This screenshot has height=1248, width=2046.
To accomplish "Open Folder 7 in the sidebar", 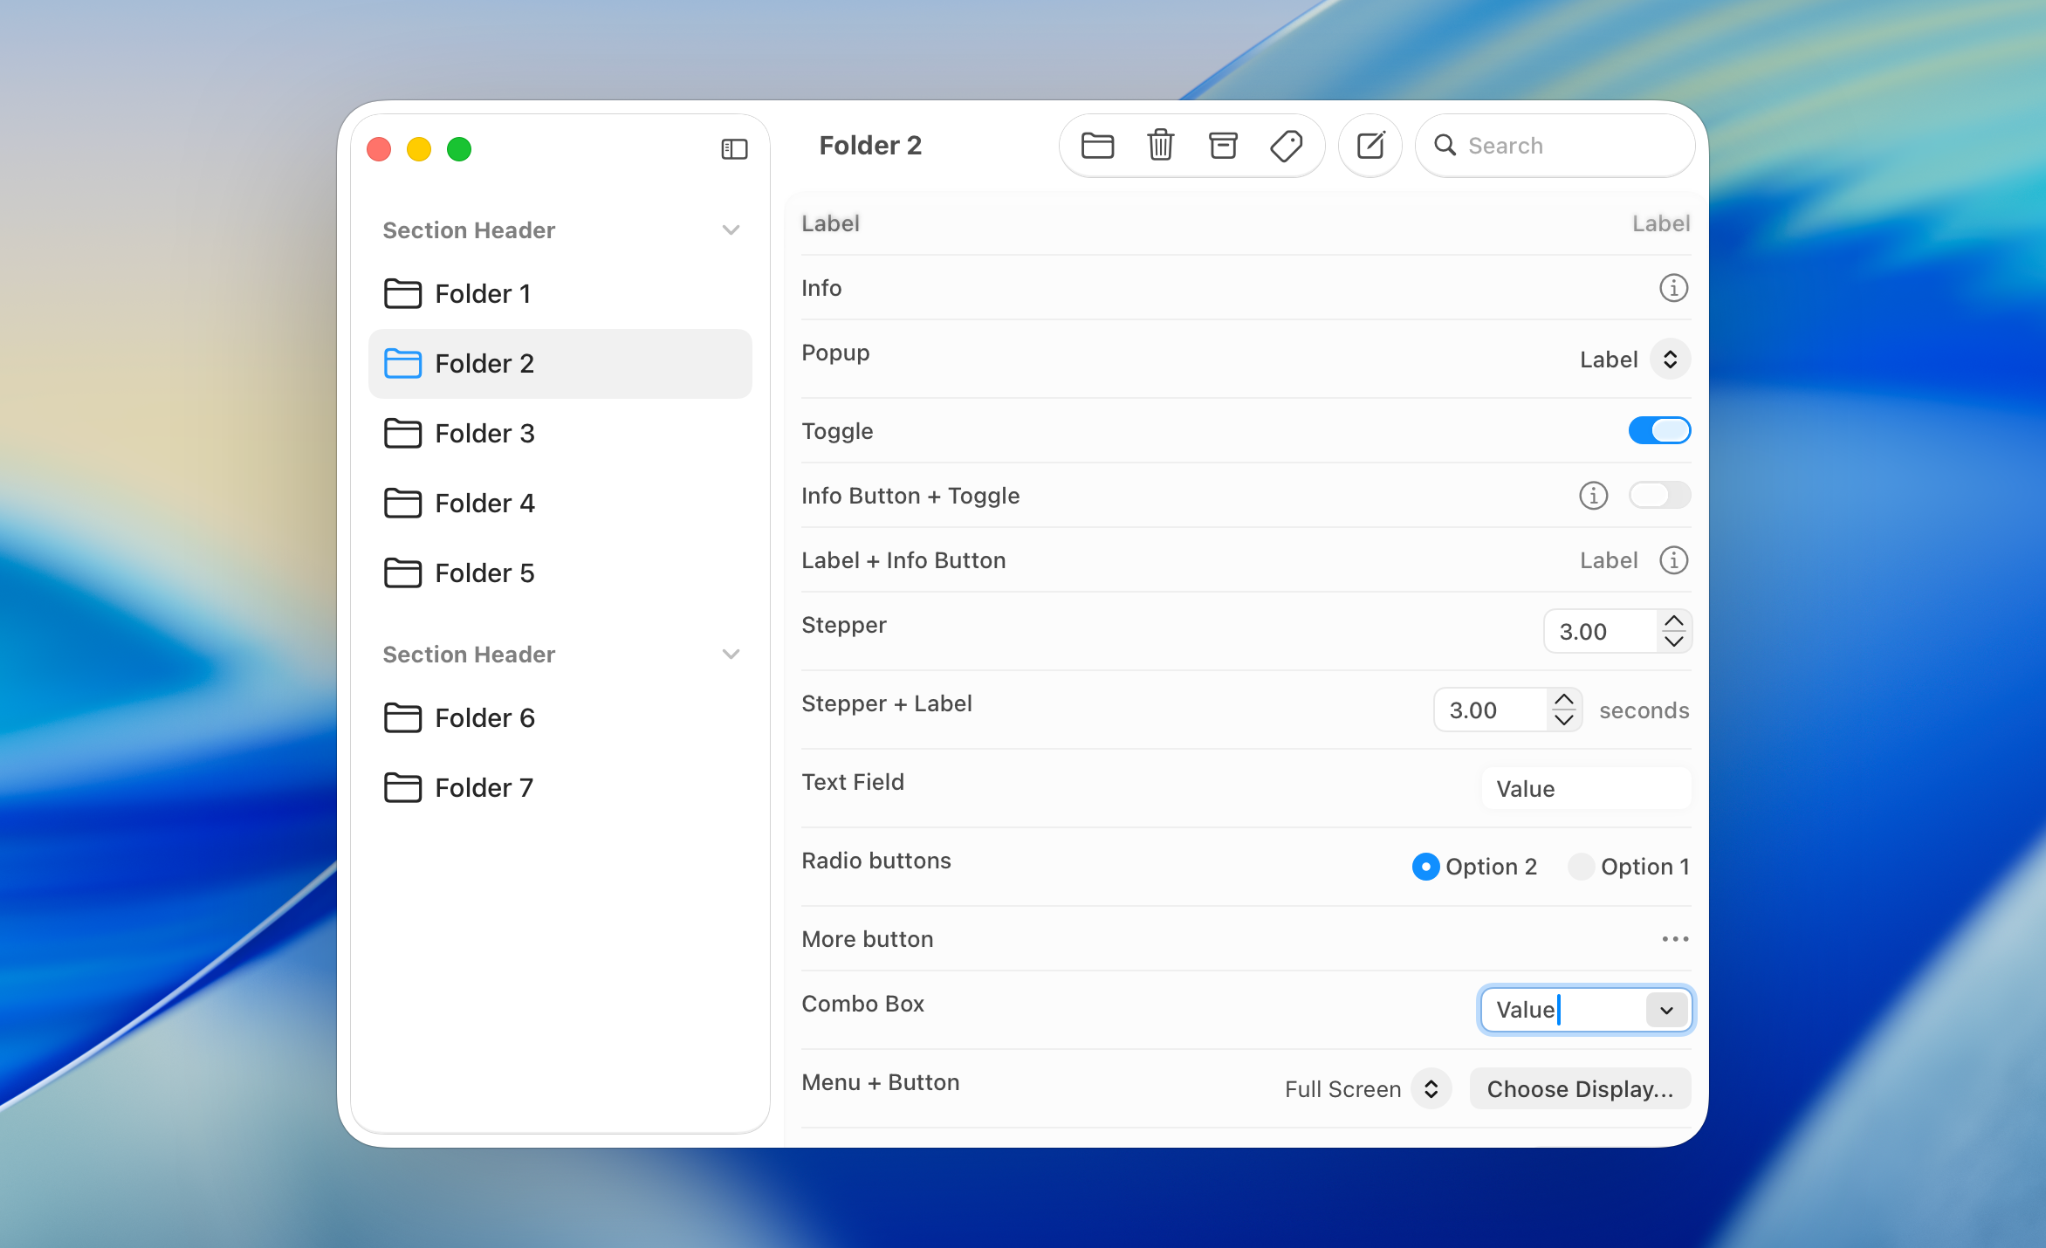I will tap(484, 788).
